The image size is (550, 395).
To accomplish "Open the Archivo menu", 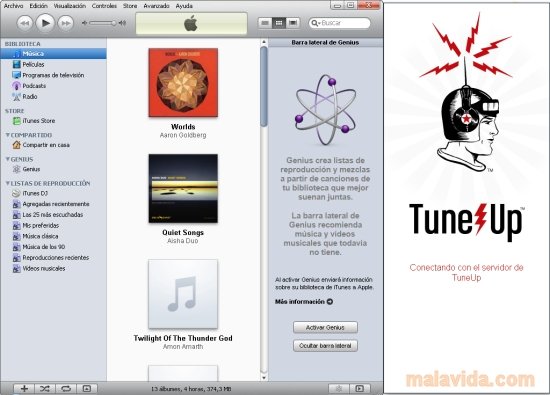I will 13,6.
